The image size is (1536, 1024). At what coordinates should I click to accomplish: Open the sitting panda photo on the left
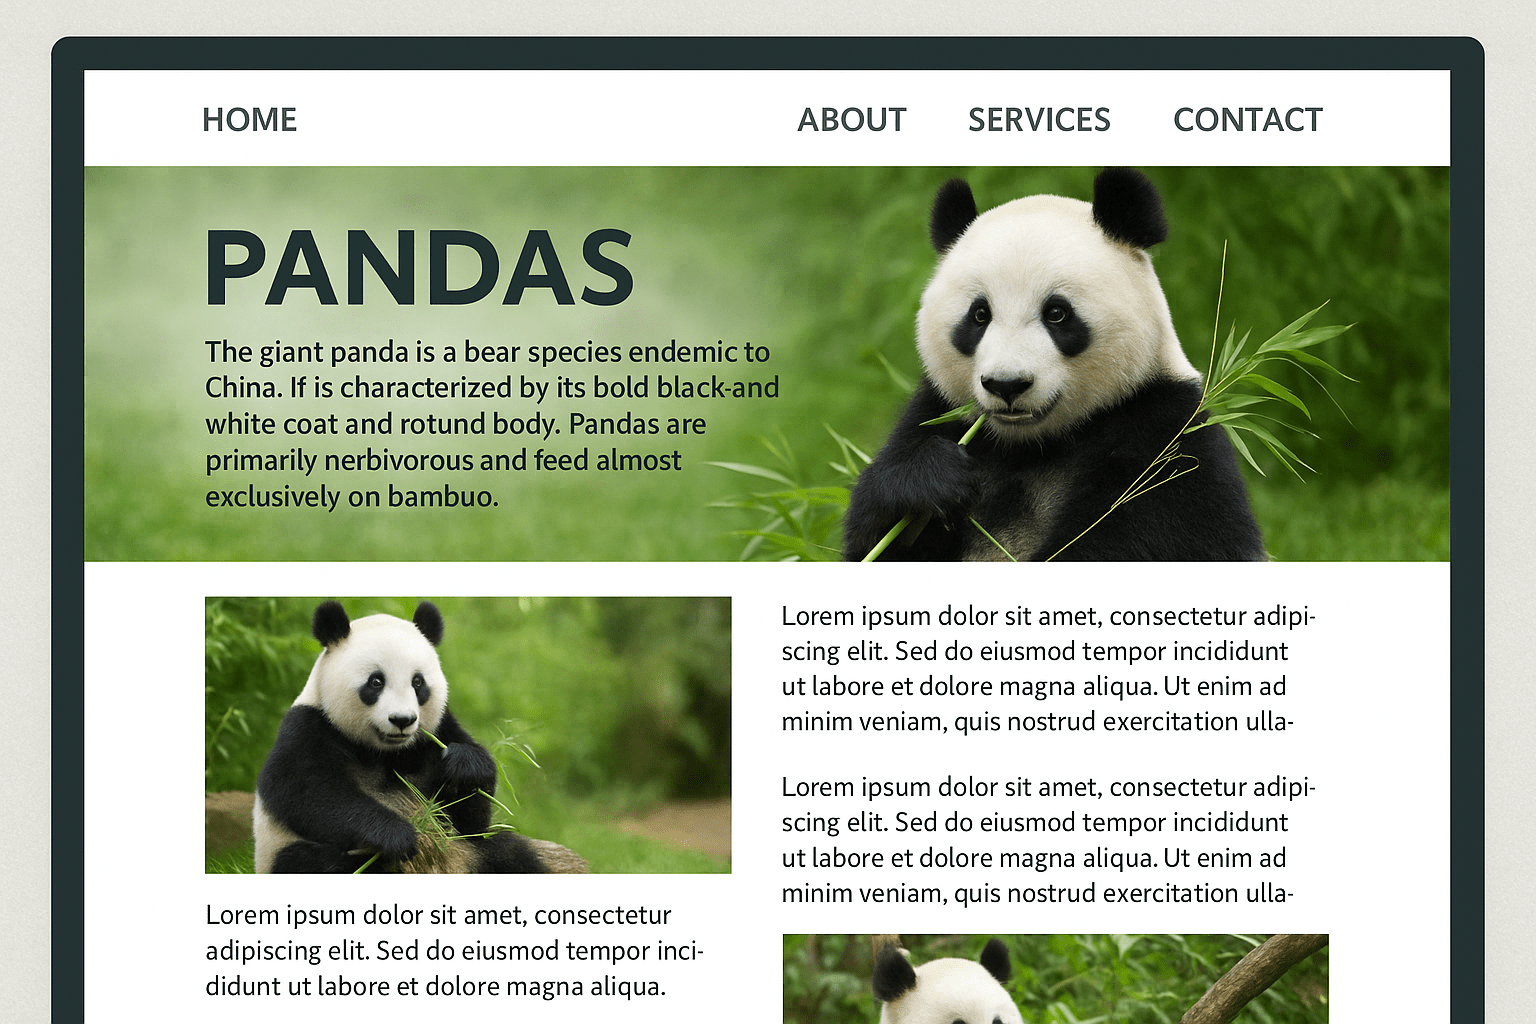coord(468,735)
